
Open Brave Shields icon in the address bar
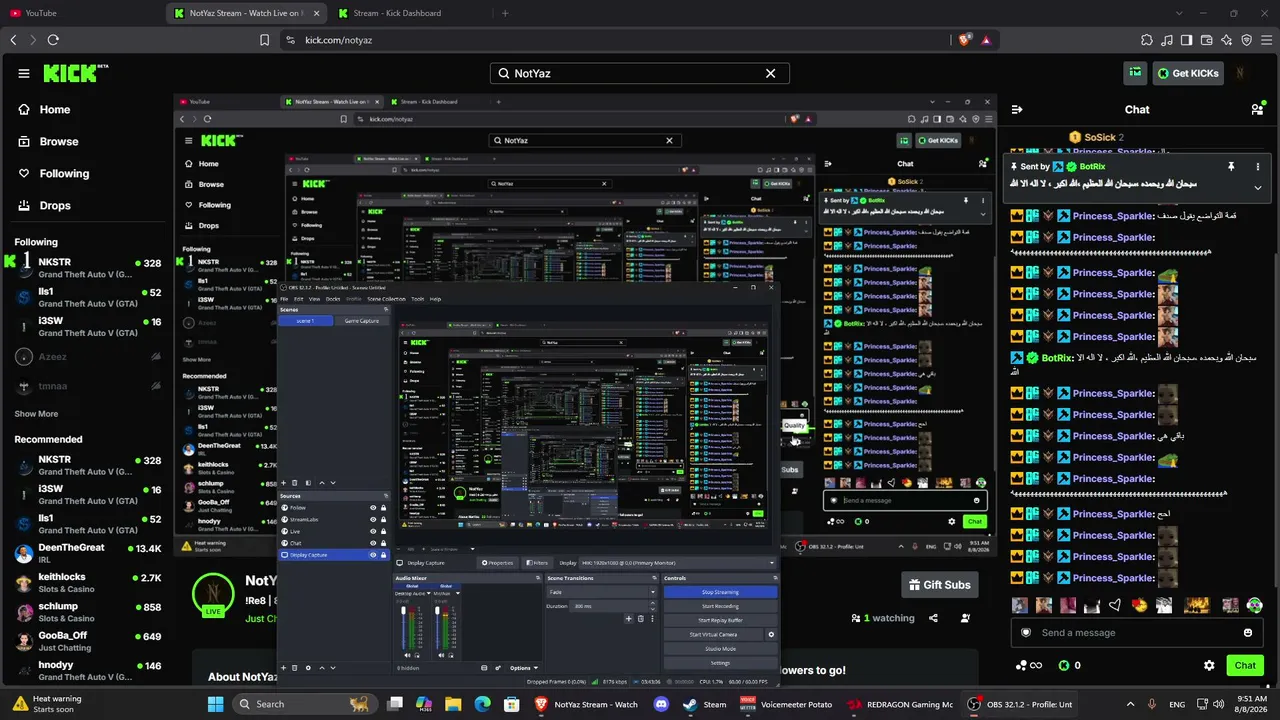point(964,40)
